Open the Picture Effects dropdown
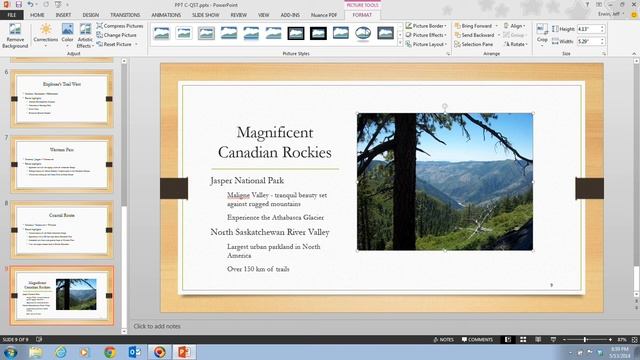 426,35
